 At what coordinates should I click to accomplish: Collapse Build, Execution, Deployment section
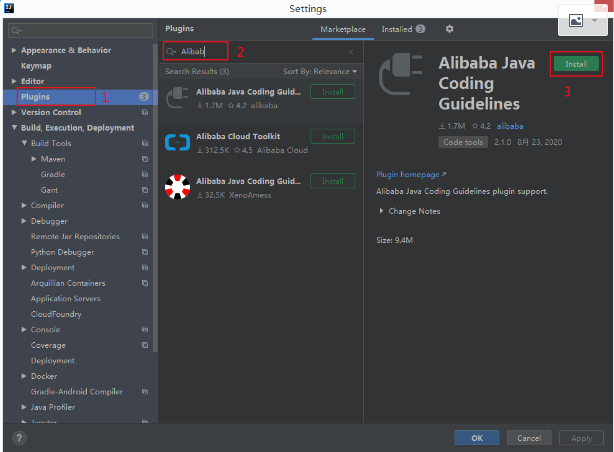point(14,128)
